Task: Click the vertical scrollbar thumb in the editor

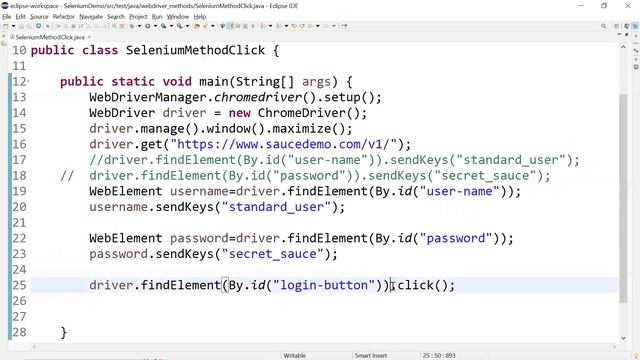Action: (623, 198)
